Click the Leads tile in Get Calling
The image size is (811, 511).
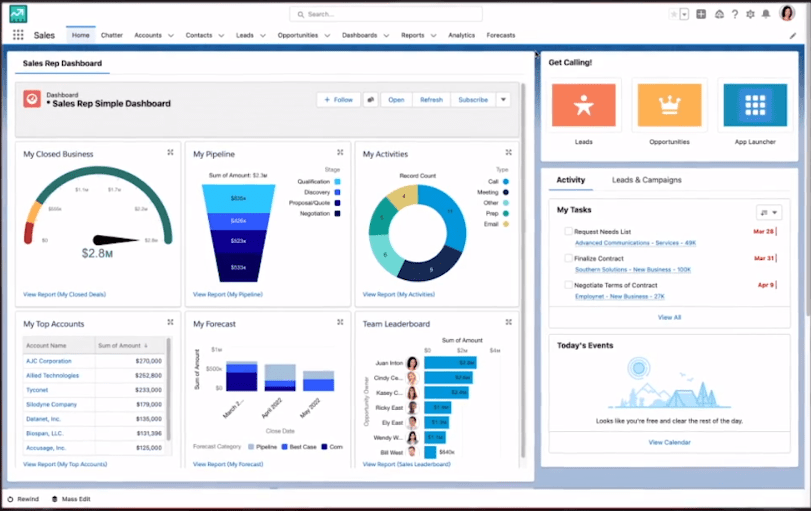pyautogui.click(x=583, y=105)
